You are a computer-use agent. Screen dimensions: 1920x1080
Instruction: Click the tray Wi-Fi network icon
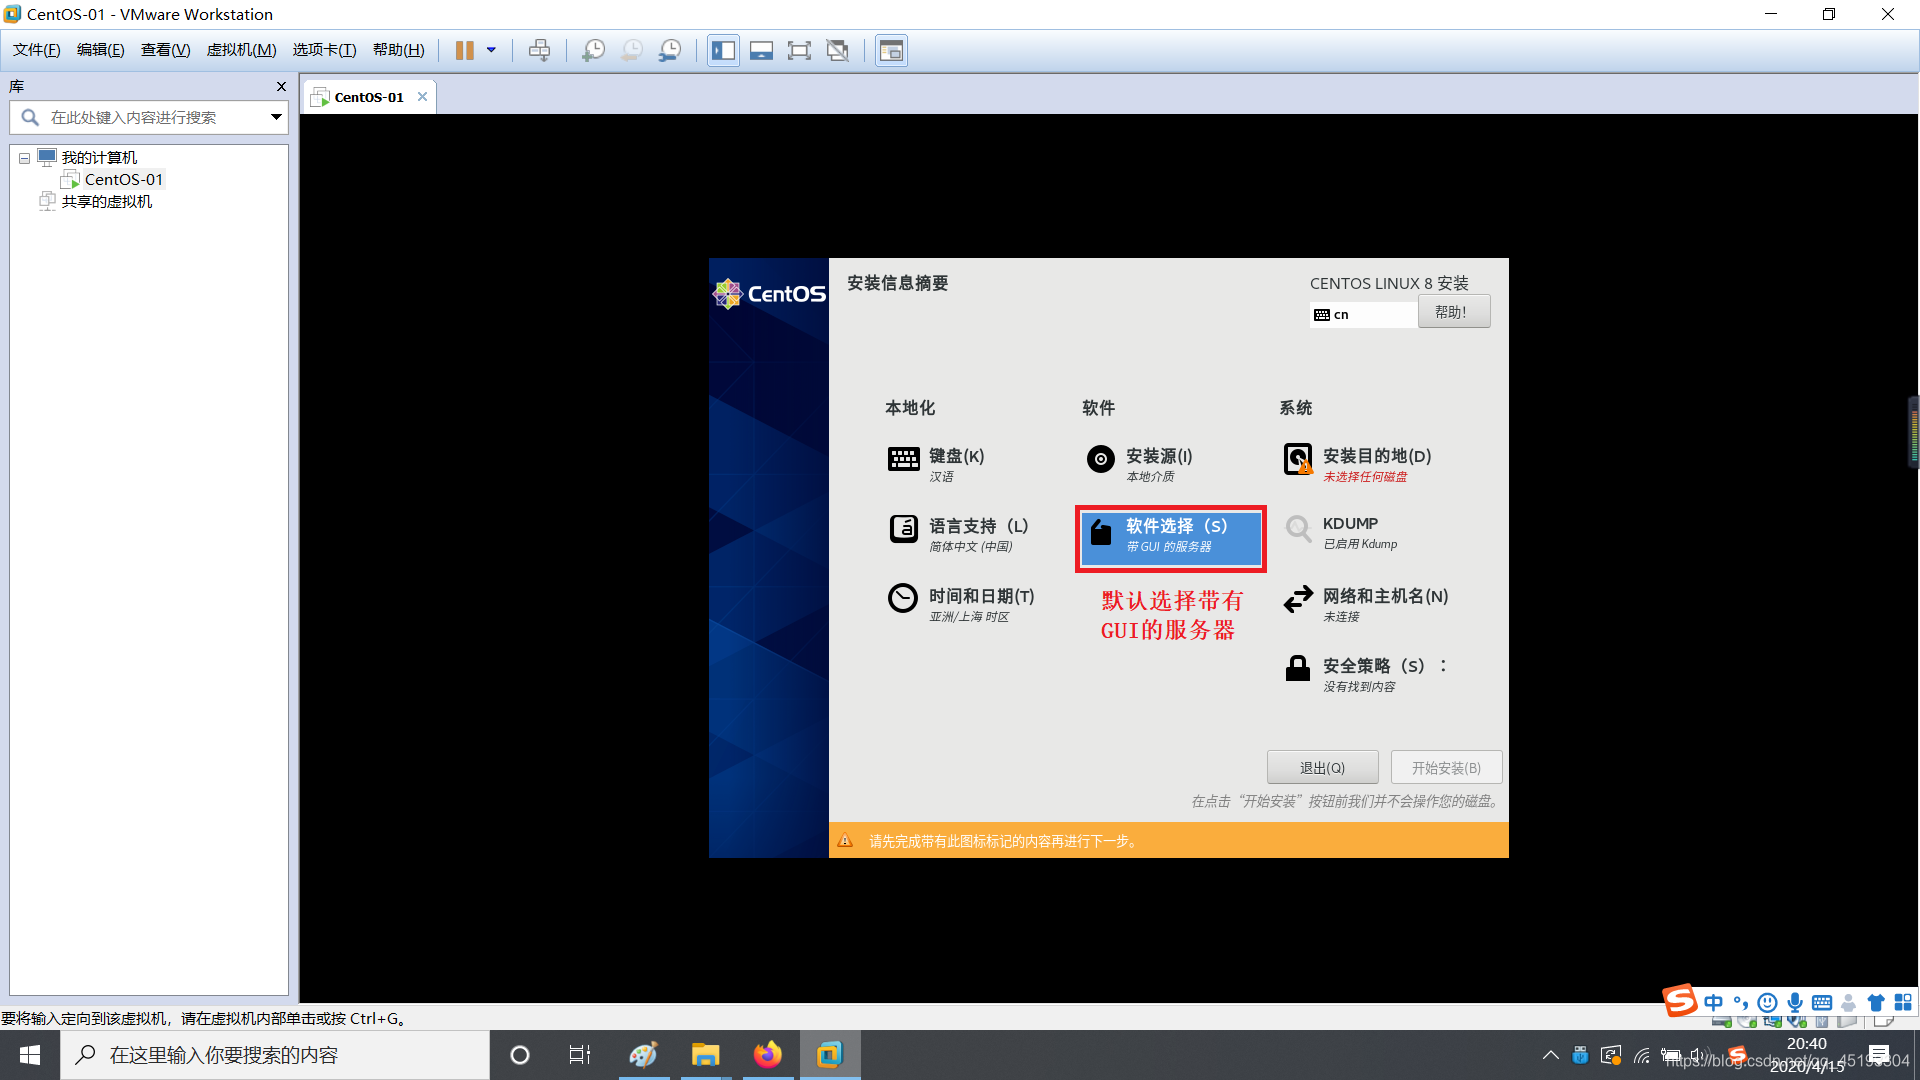[1641, 1055]
